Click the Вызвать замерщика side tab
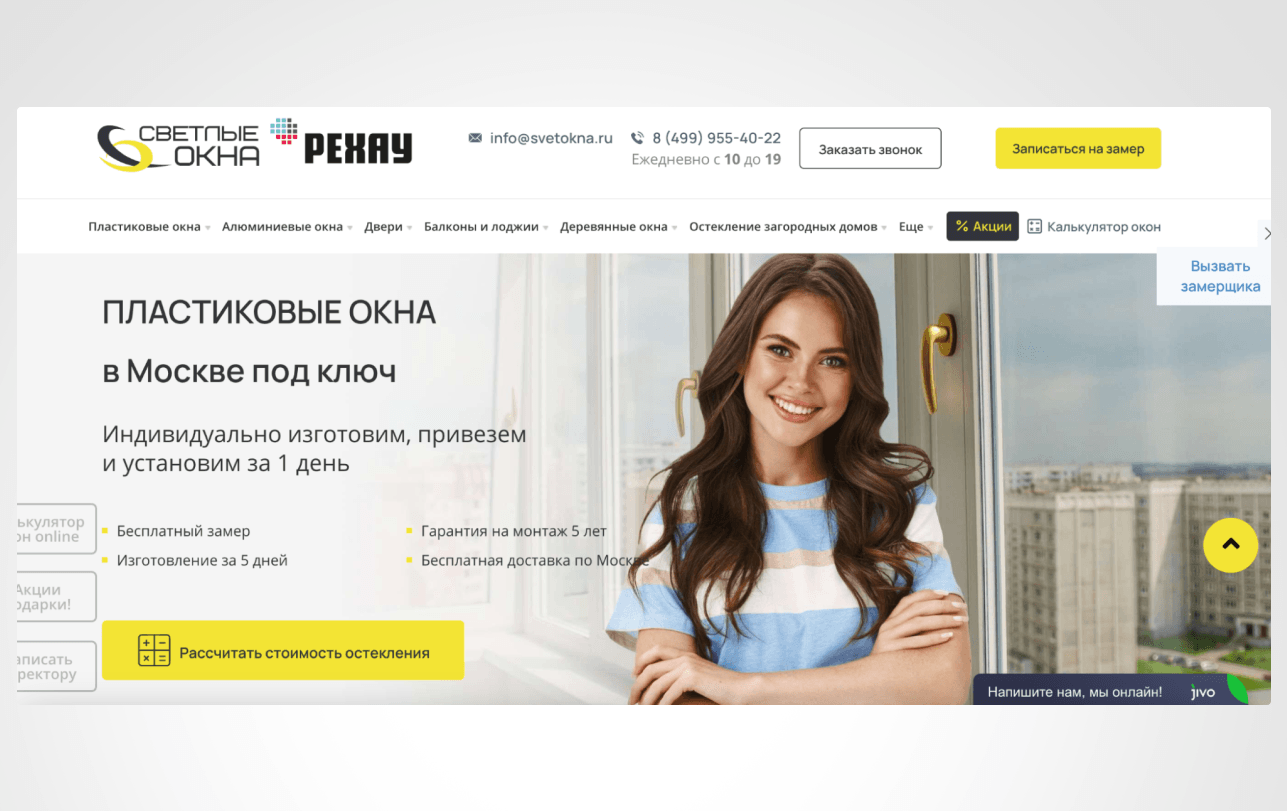This screenshot has width=1287, height=811. (1214, 276)
